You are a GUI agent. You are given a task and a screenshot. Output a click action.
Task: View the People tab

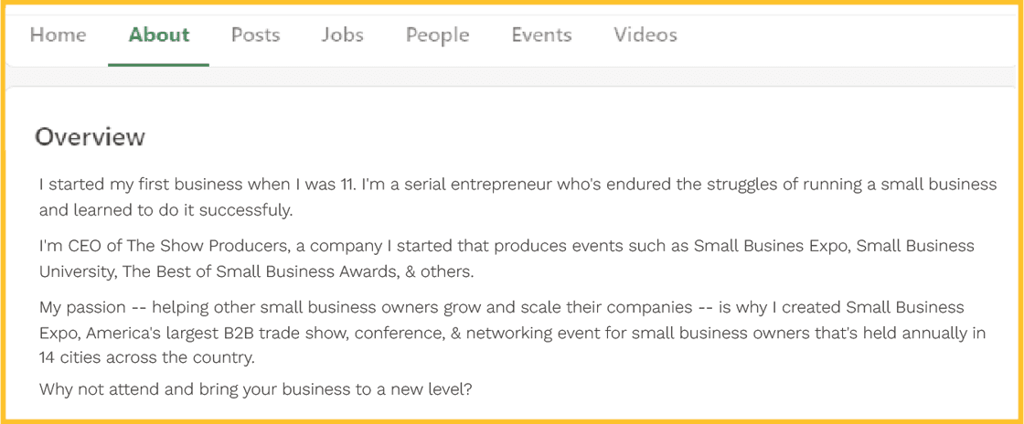[438, 35]
